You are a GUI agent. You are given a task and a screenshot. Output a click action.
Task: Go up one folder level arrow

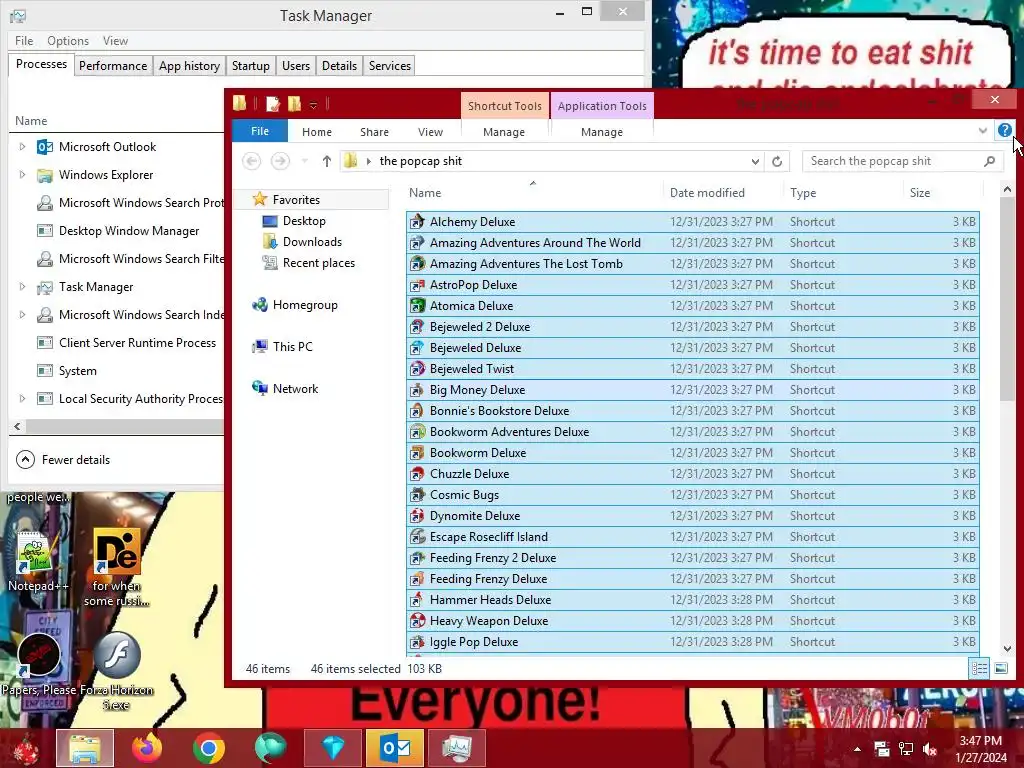[327, 161]
